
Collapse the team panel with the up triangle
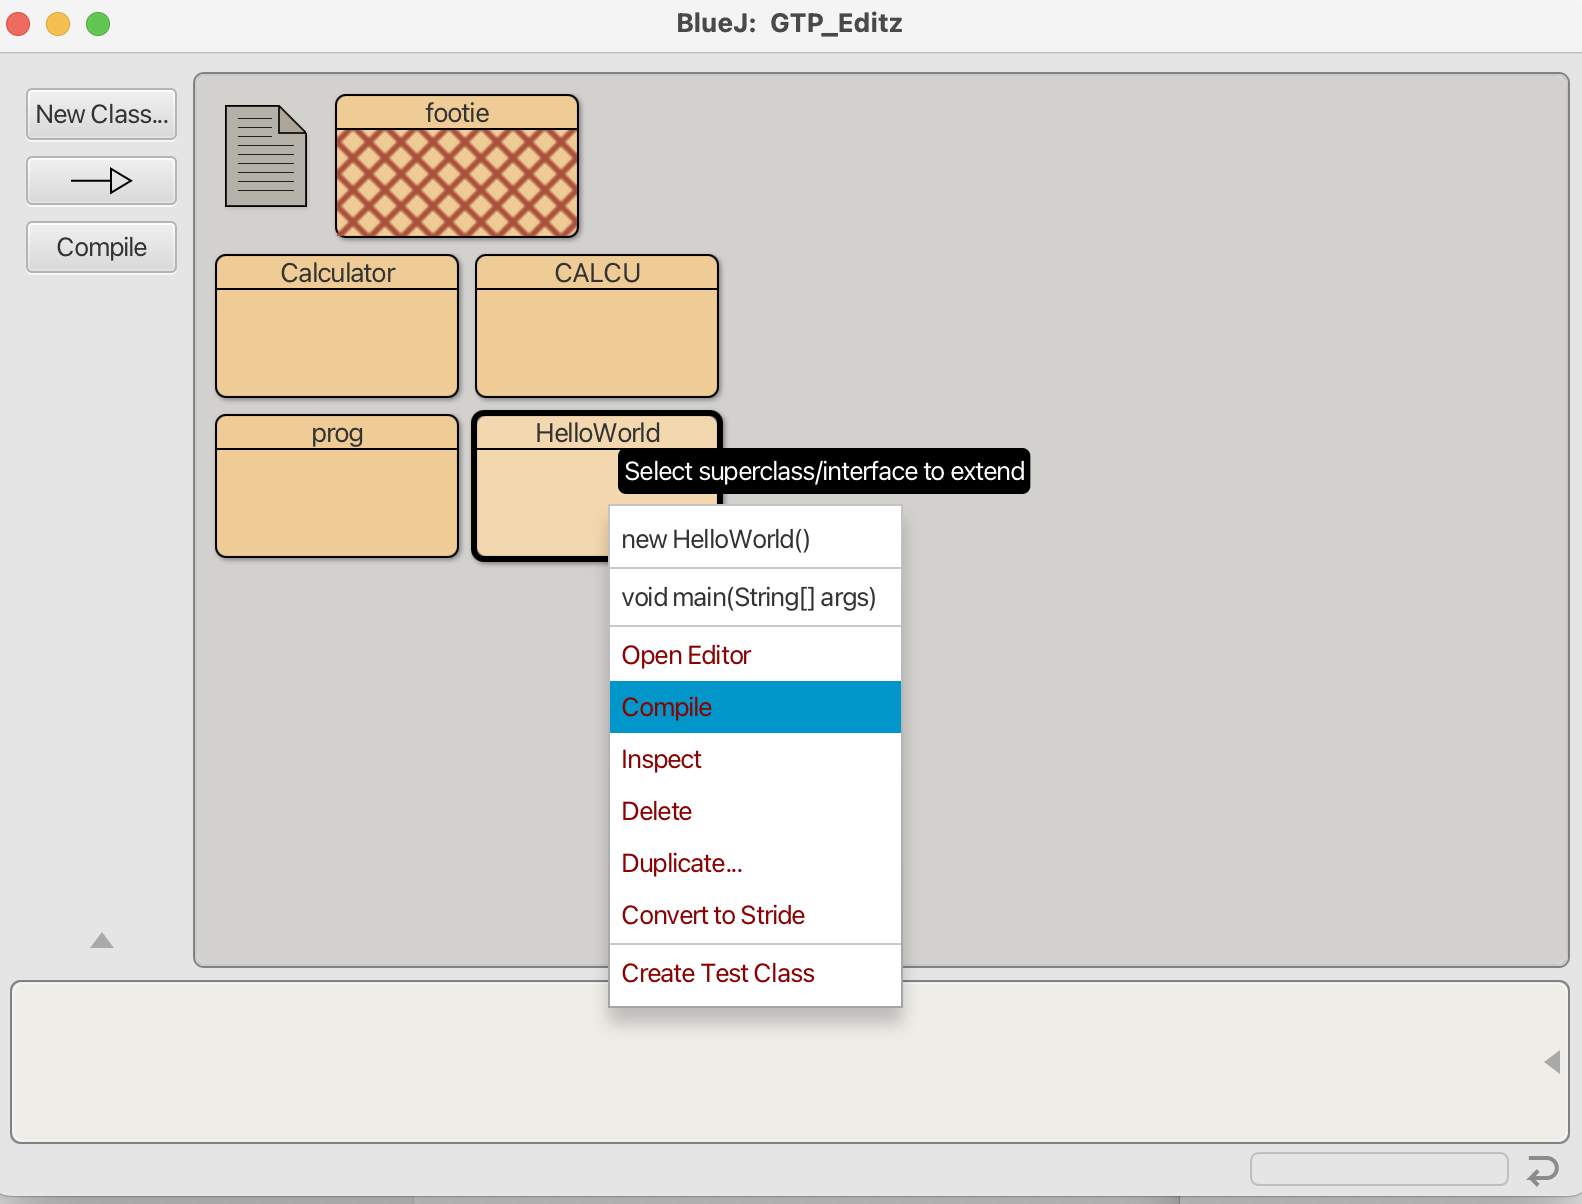102,940
